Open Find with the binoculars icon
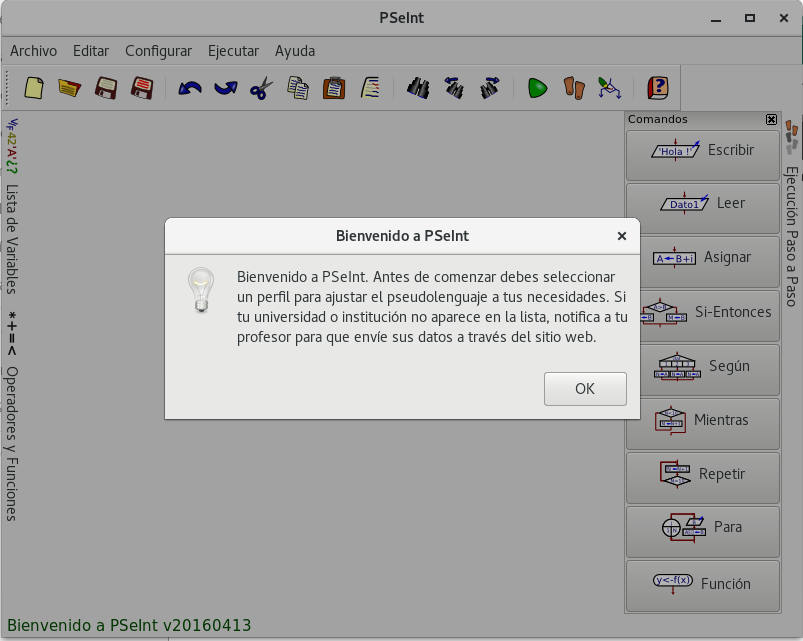Viewport: 803px width, 641px height. [x=418, y=88]
